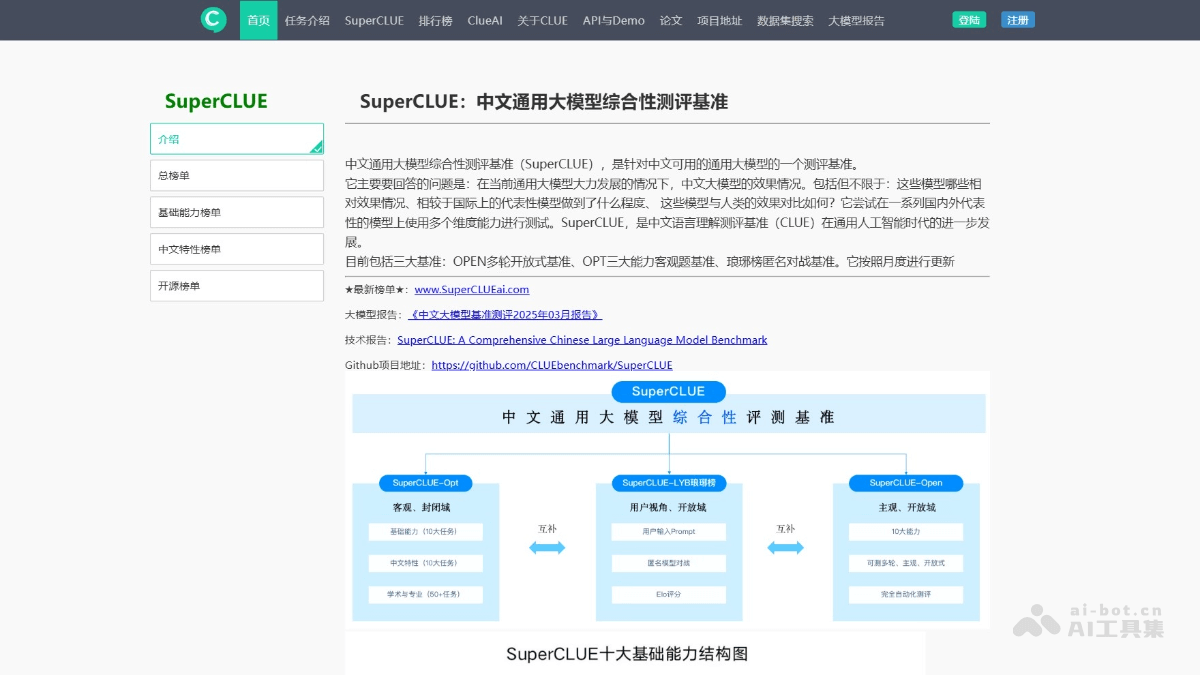Click 论文 in the navigation bar
This screenshot has width=1200, height=675.
tap(670, 20)
